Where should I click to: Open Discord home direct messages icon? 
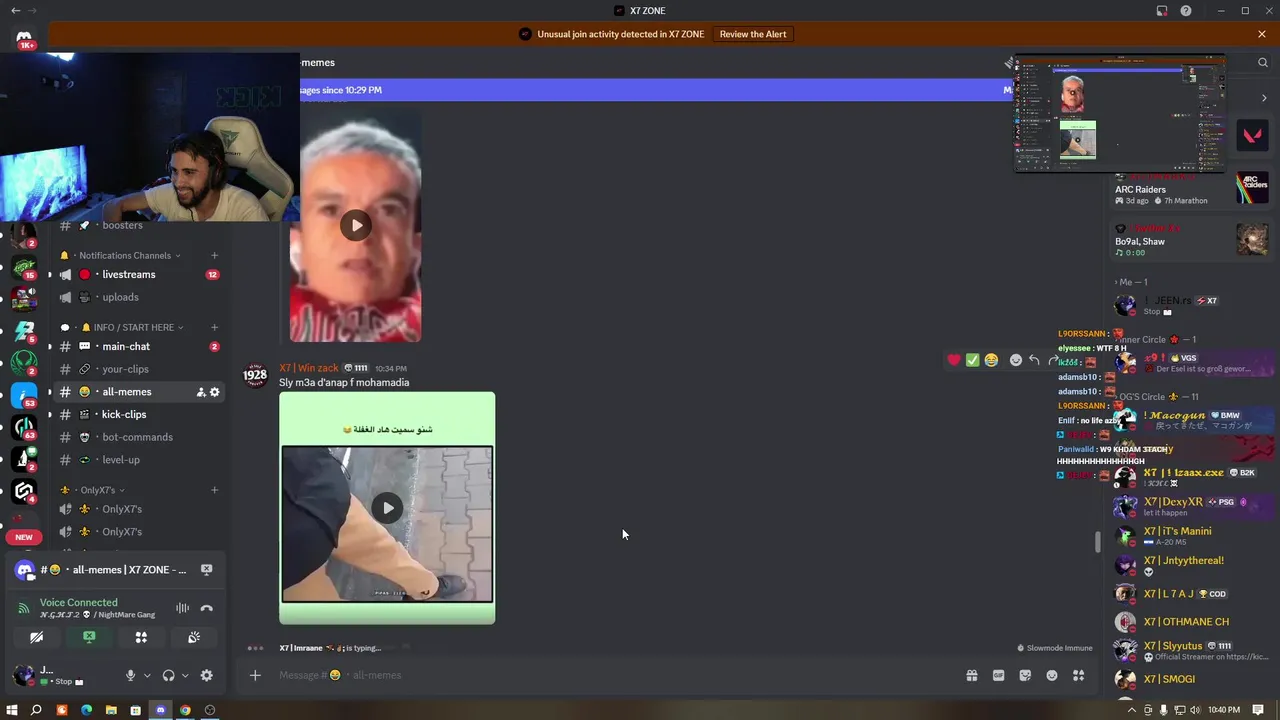24,38
